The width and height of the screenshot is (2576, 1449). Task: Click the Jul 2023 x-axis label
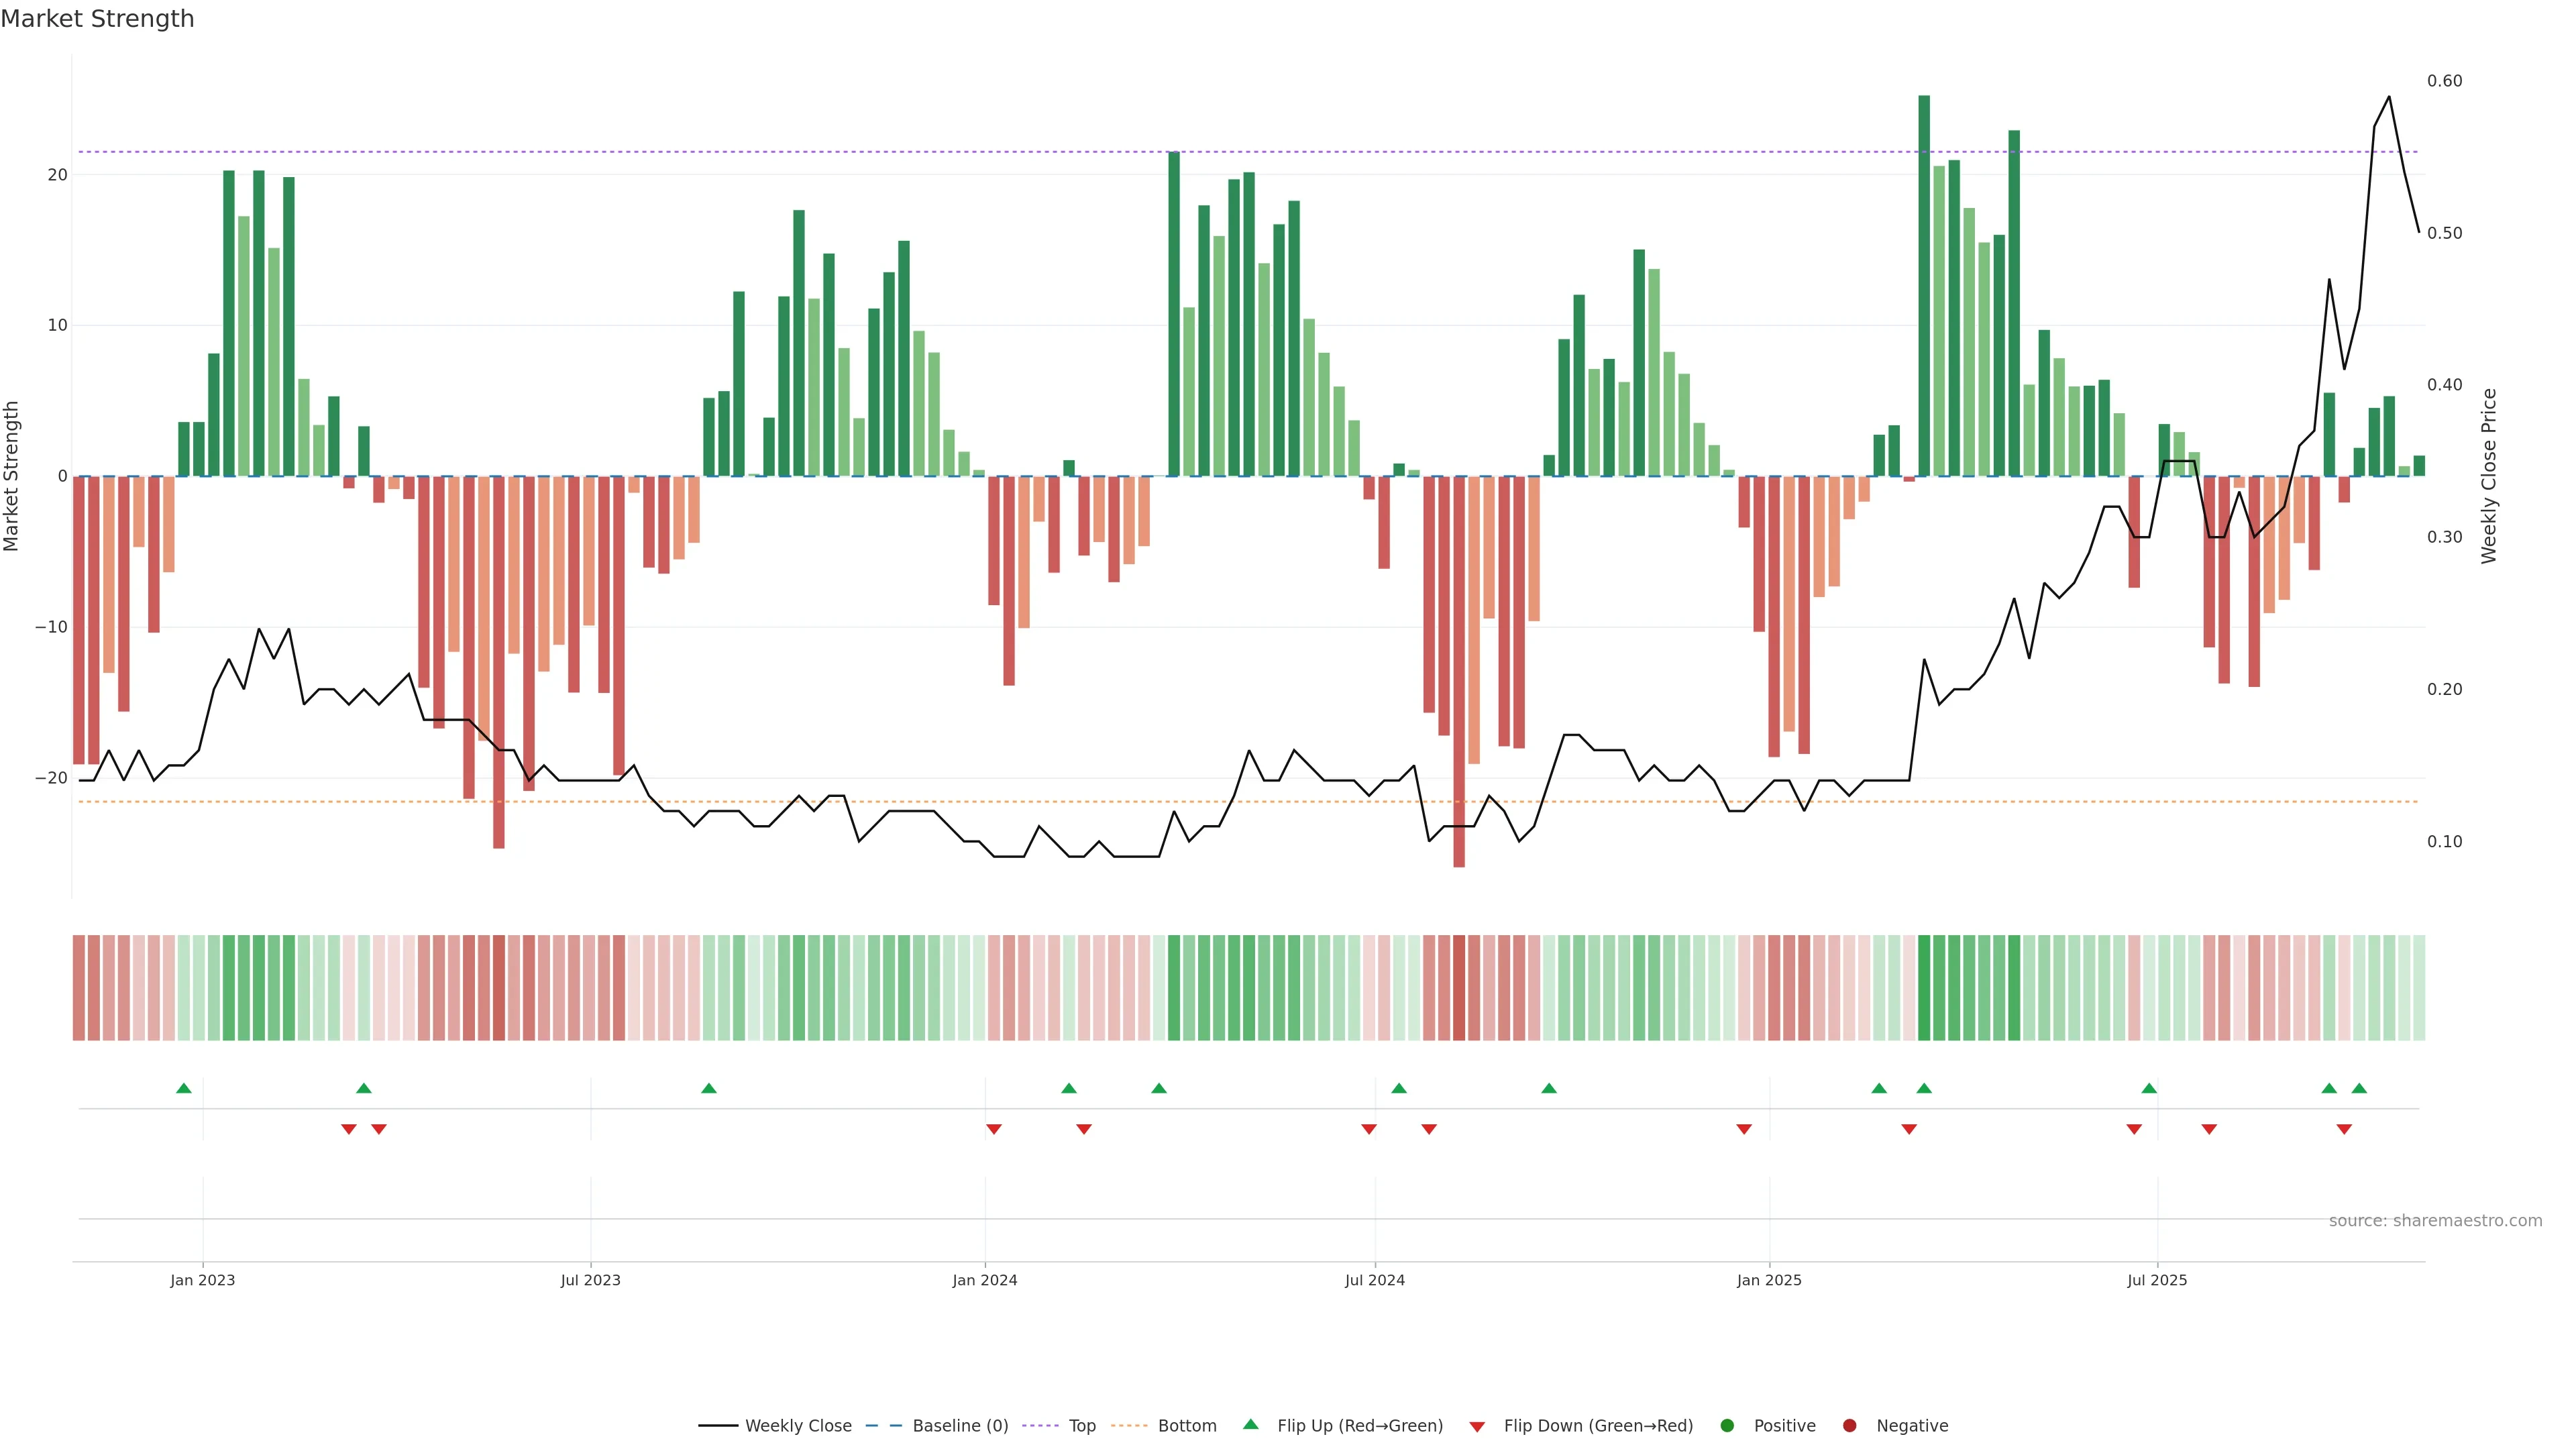pyautogui.click(x=590, y=1280)
